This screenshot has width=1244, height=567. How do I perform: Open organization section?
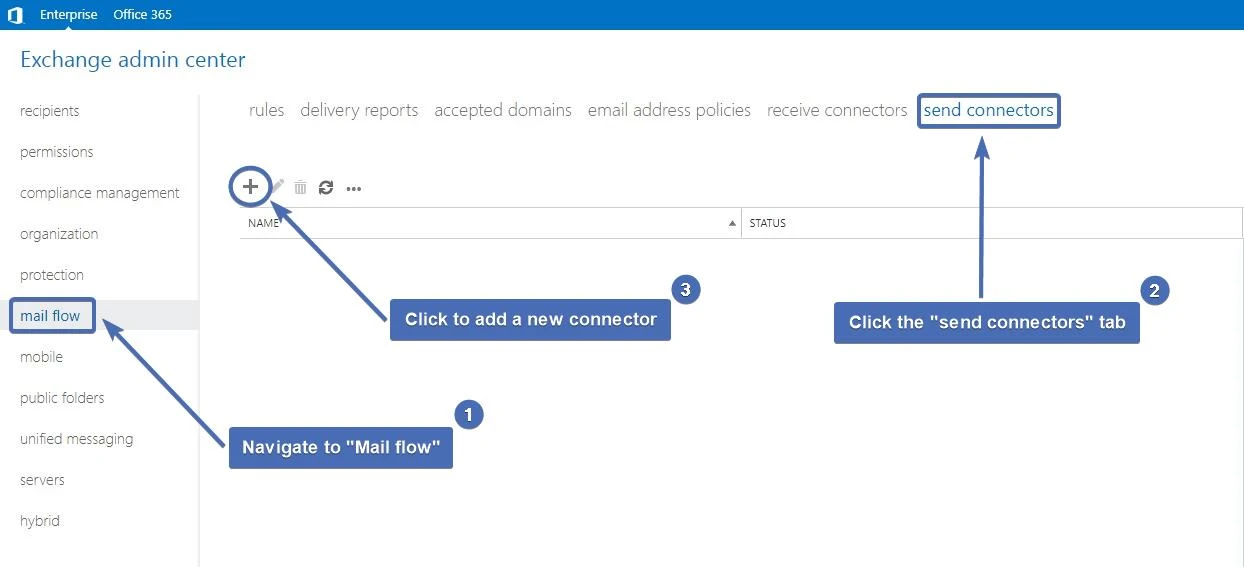pos(59,234)
